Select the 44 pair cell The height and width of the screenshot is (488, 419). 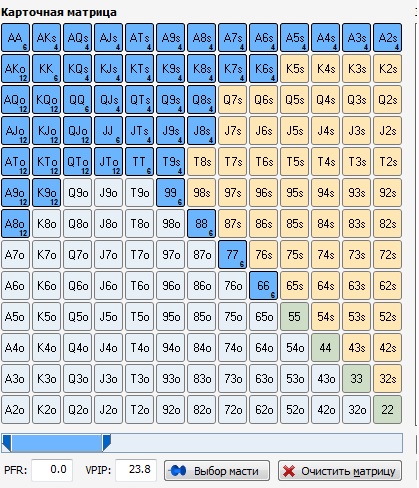pyautogui.click(x=325, y=348)
